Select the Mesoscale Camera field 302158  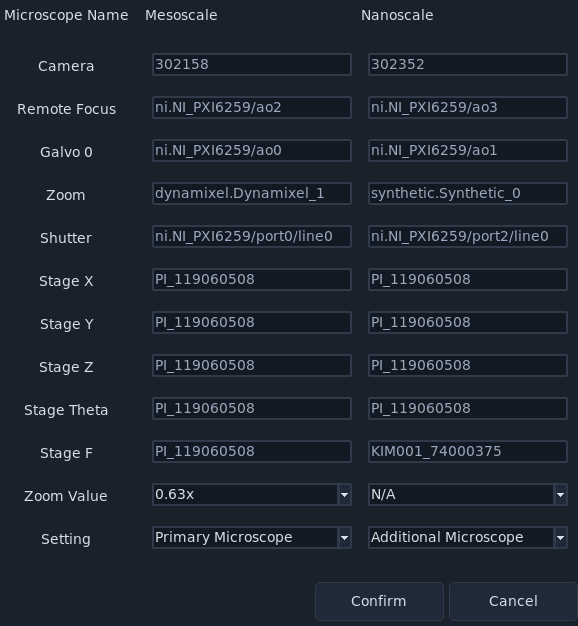point(252,64)
